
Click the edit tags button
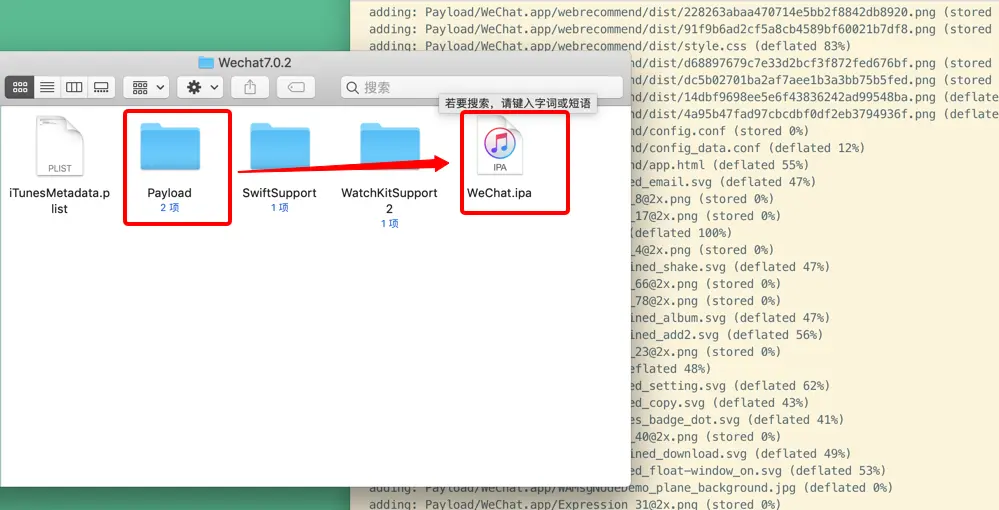coord(296,87)
